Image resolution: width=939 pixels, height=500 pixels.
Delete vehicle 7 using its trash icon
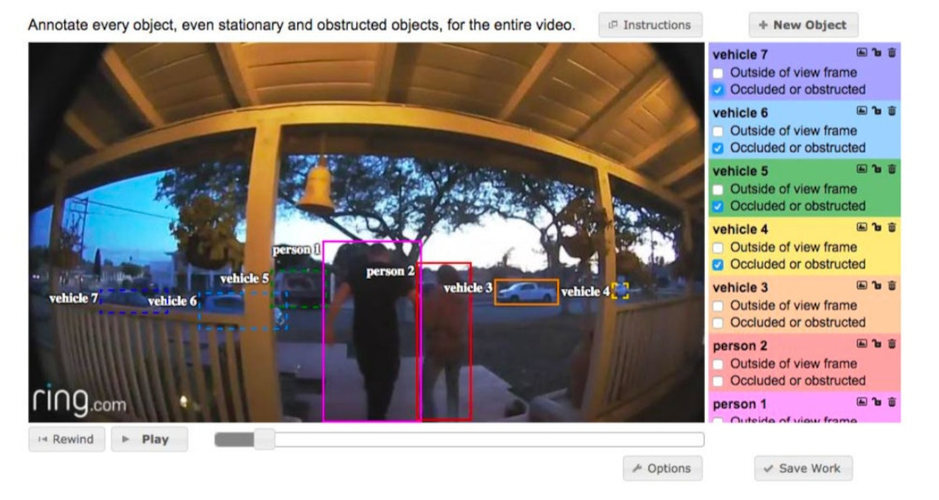(x=892, y=53)
